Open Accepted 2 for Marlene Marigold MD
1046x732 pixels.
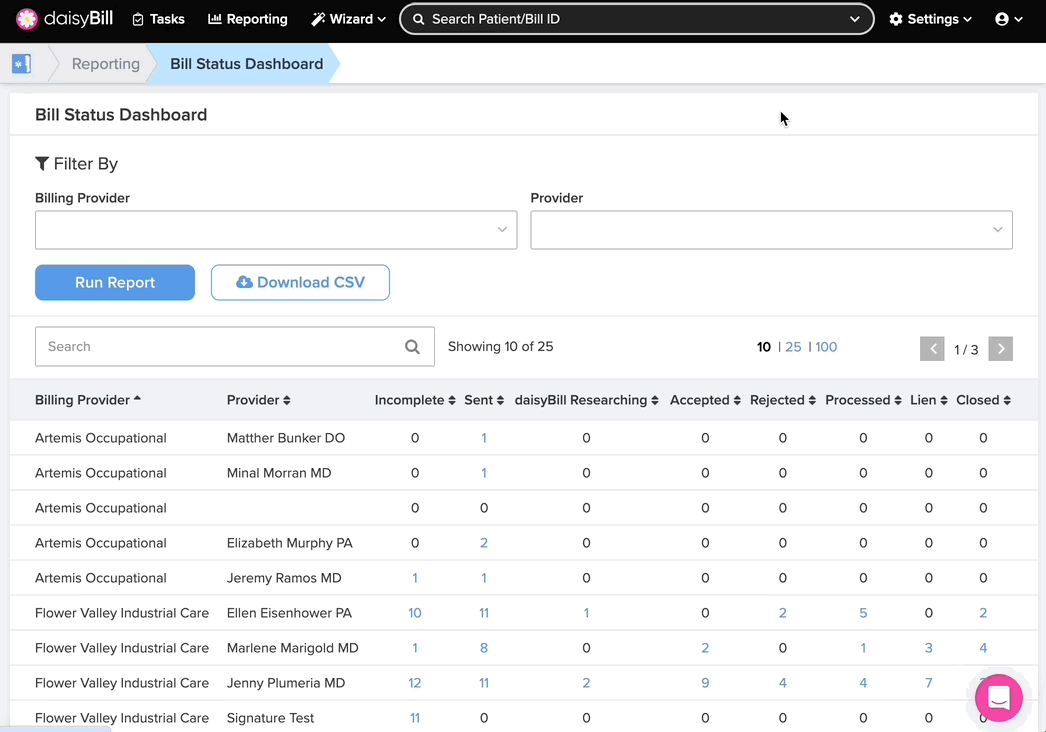pos(705,648)
